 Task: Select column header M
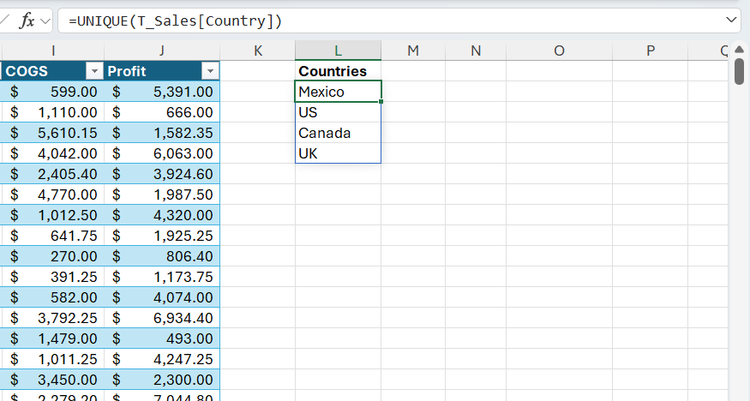(413, 50)
